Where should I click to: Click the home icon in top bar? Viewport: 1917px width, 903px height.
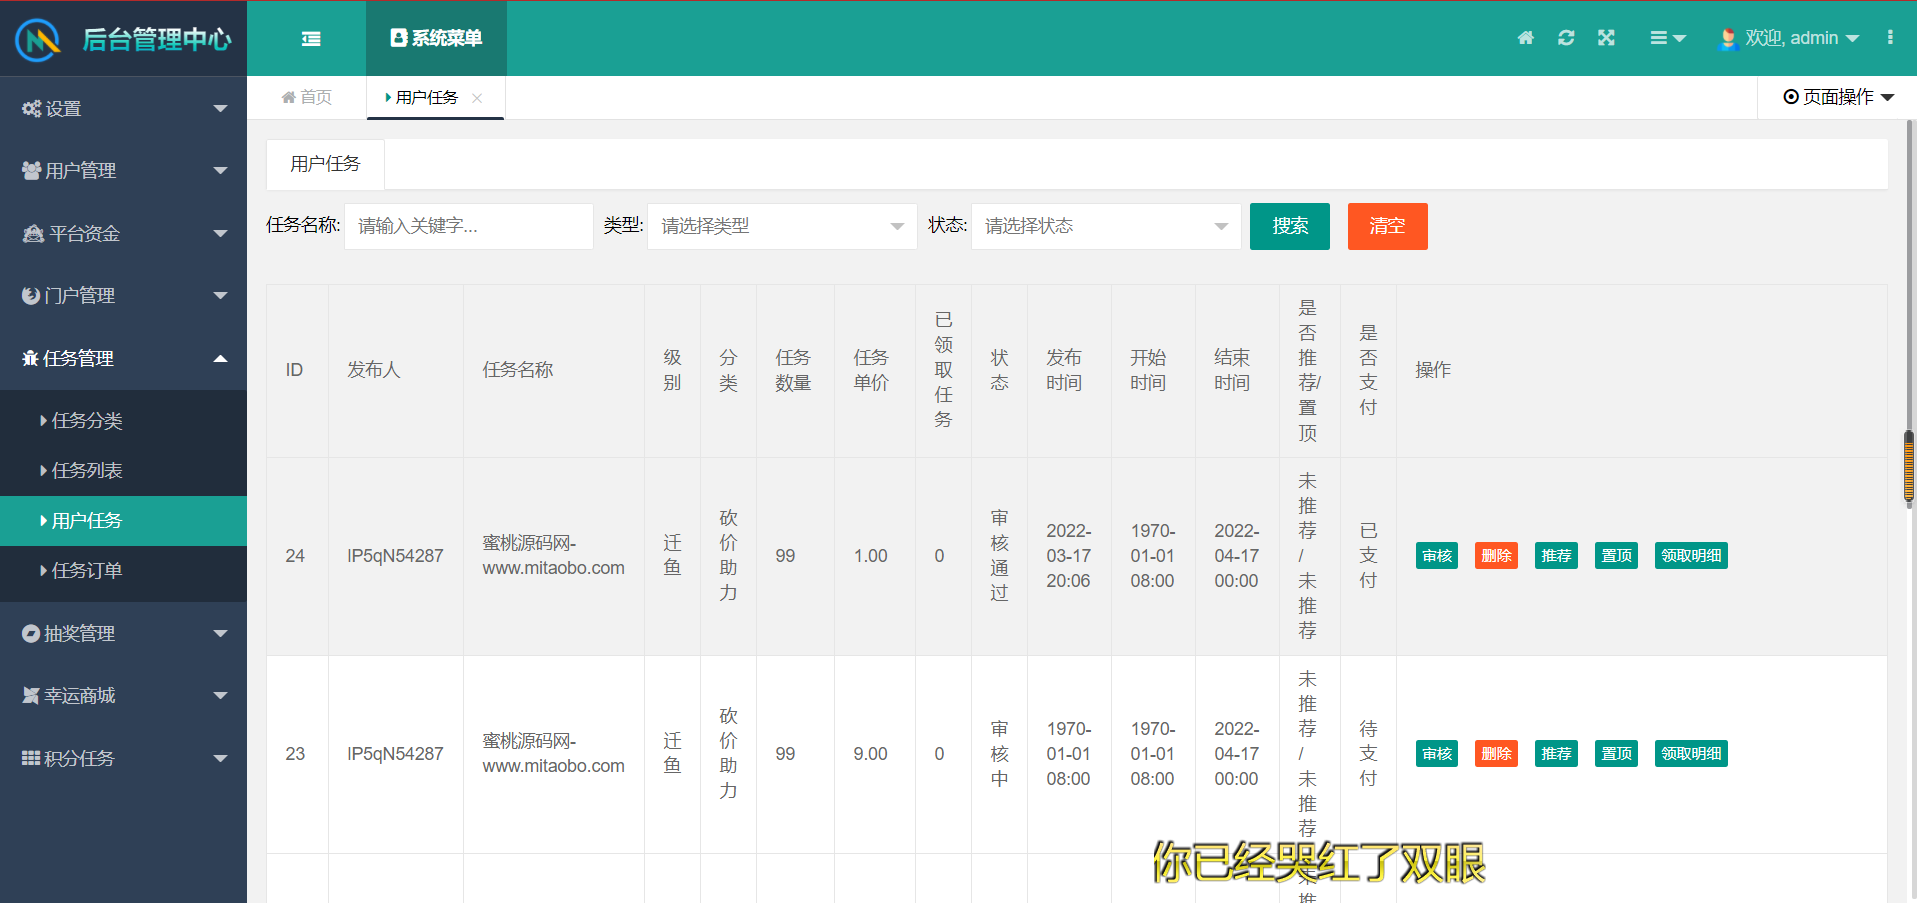(1525, 38)
